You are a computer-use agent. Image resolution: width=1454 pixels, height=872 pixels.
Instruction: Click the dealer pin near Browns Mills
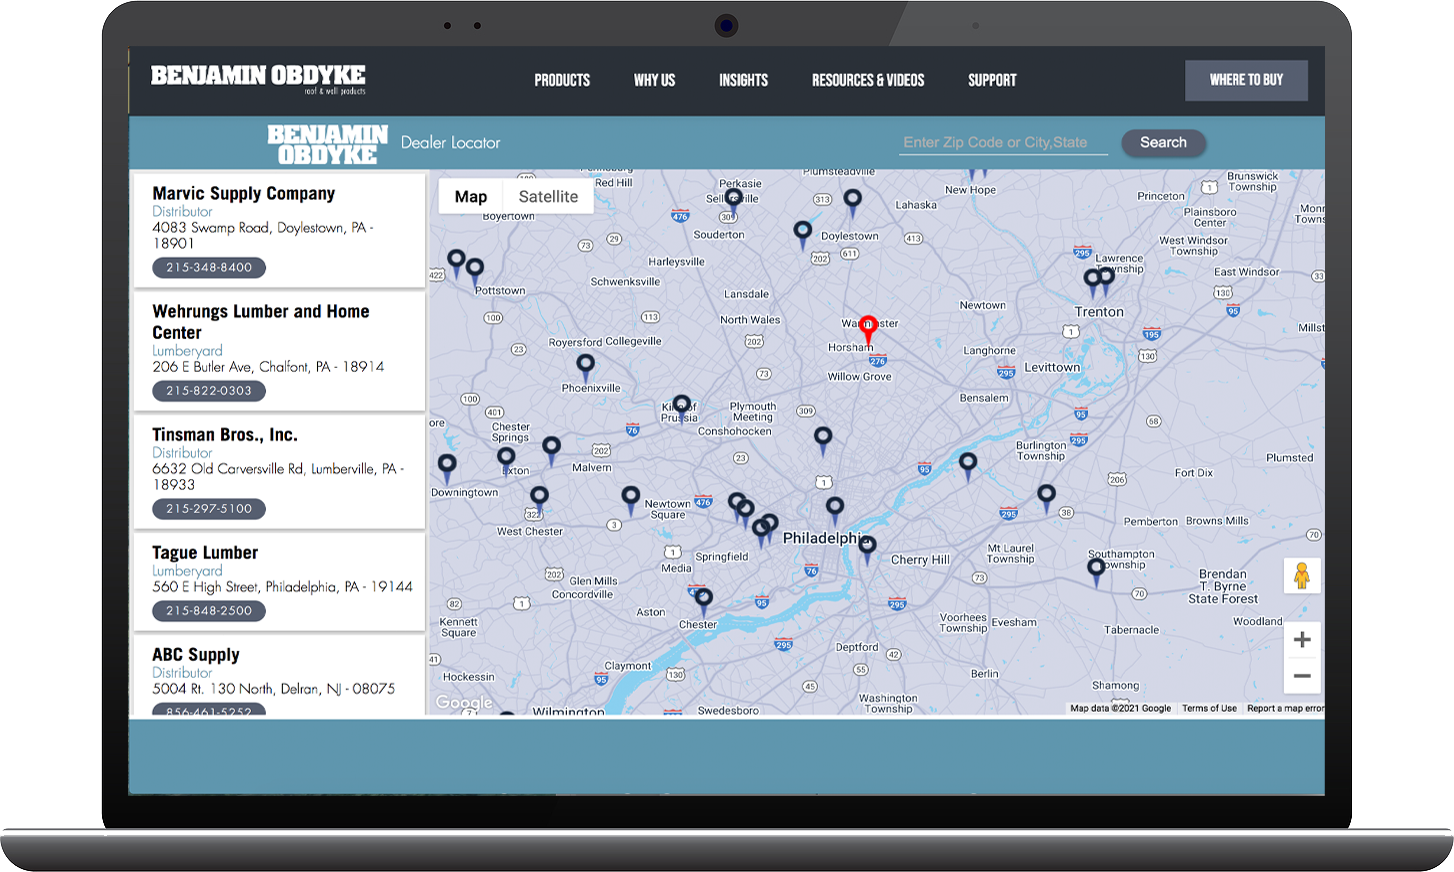pyautogui.click(x=1046, y=497)
